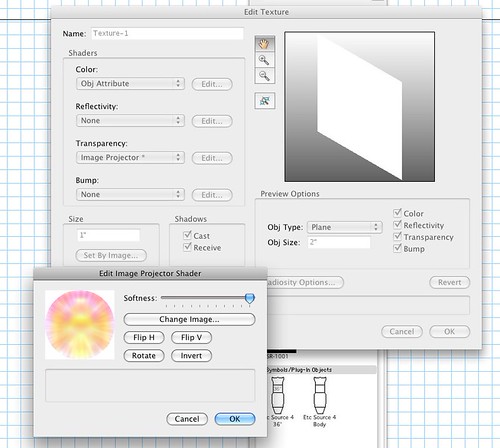Screen dimensions: 500x448
Task: Toggle the Color preview option checkbox
Action: [397, 213]
